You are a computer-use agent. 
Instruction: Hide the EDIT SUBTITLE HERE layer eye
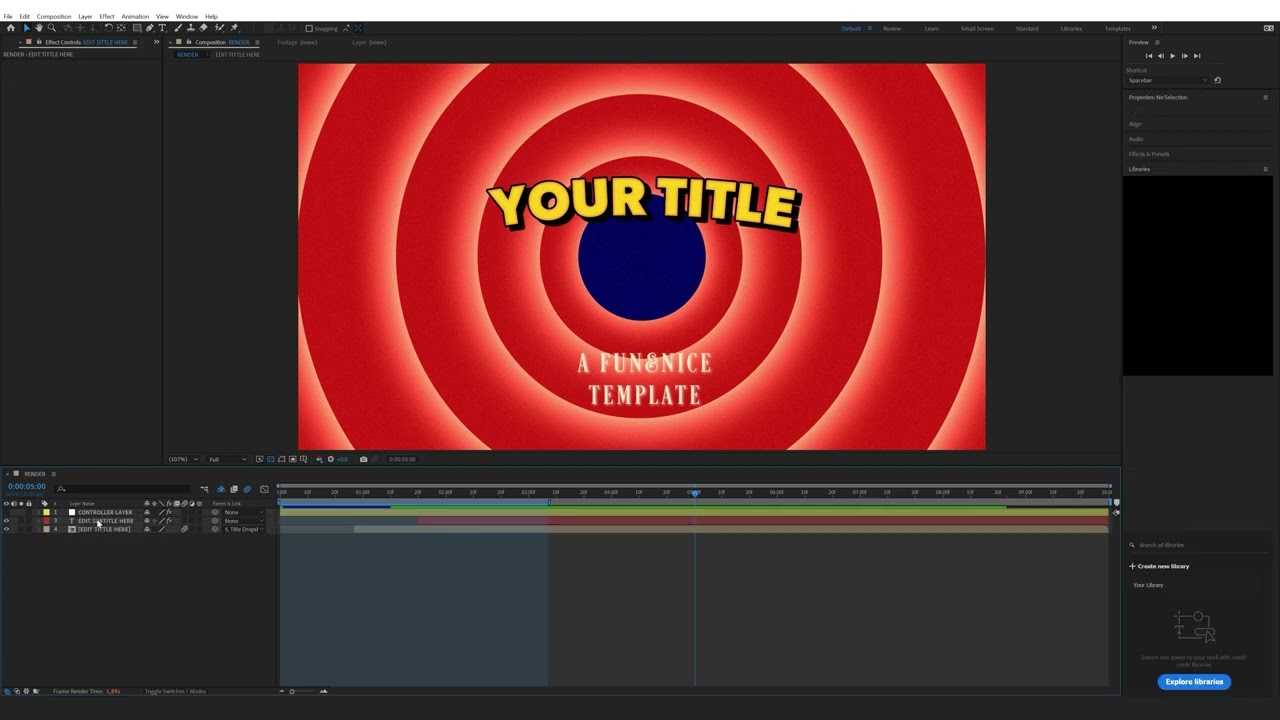click(x=6, y=521)
